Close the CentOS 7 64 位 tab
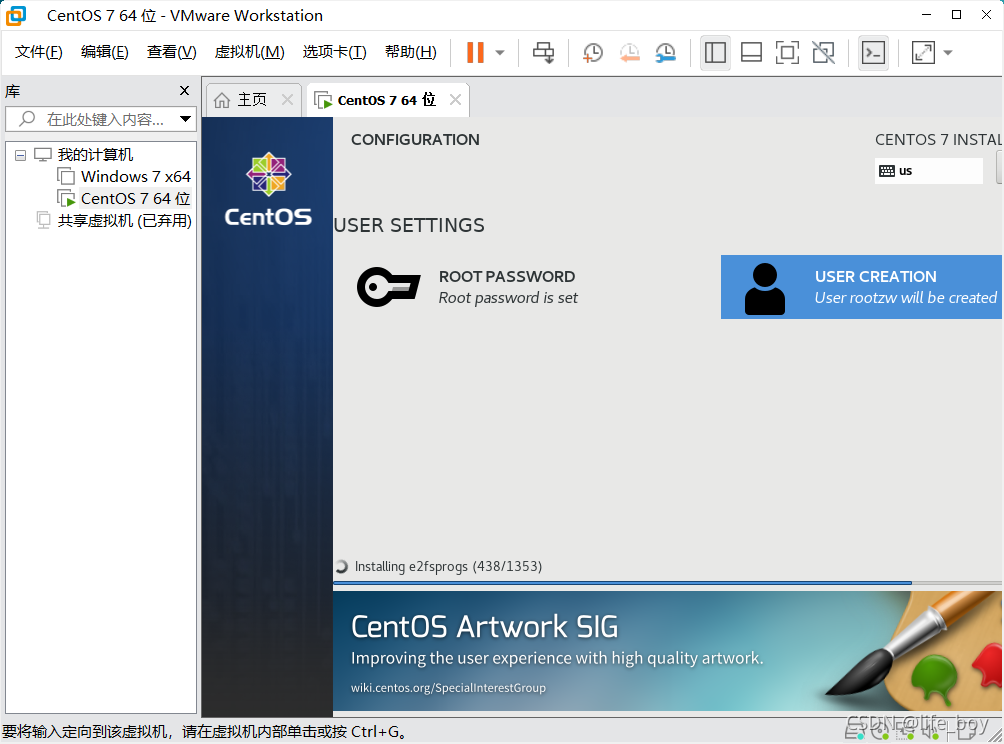The width and height of the screenshot is (1004, 744). coord(455,100)
